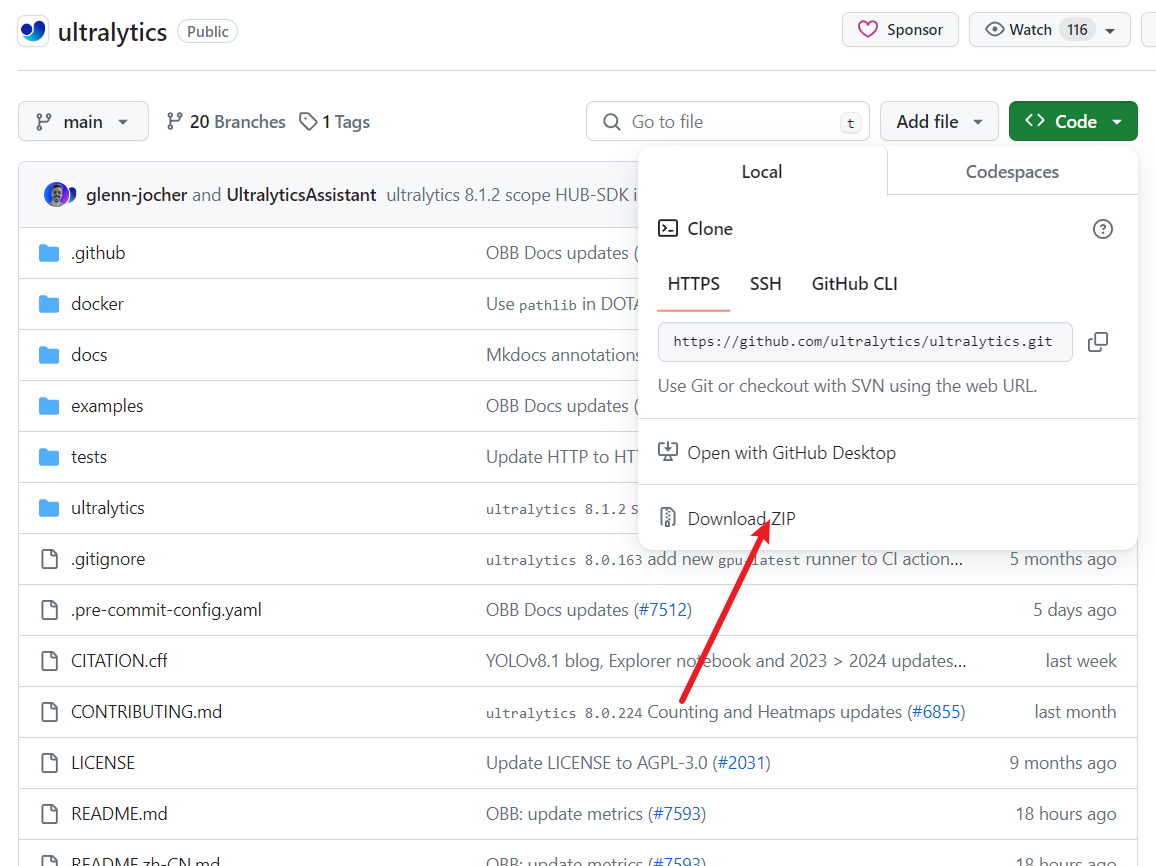Image resolution: width=1156 pixels, height=866 pixels.
Task: Click the ultralytics 8.1.2 scope HUB-SDK commit message
Action: [512, 195]
